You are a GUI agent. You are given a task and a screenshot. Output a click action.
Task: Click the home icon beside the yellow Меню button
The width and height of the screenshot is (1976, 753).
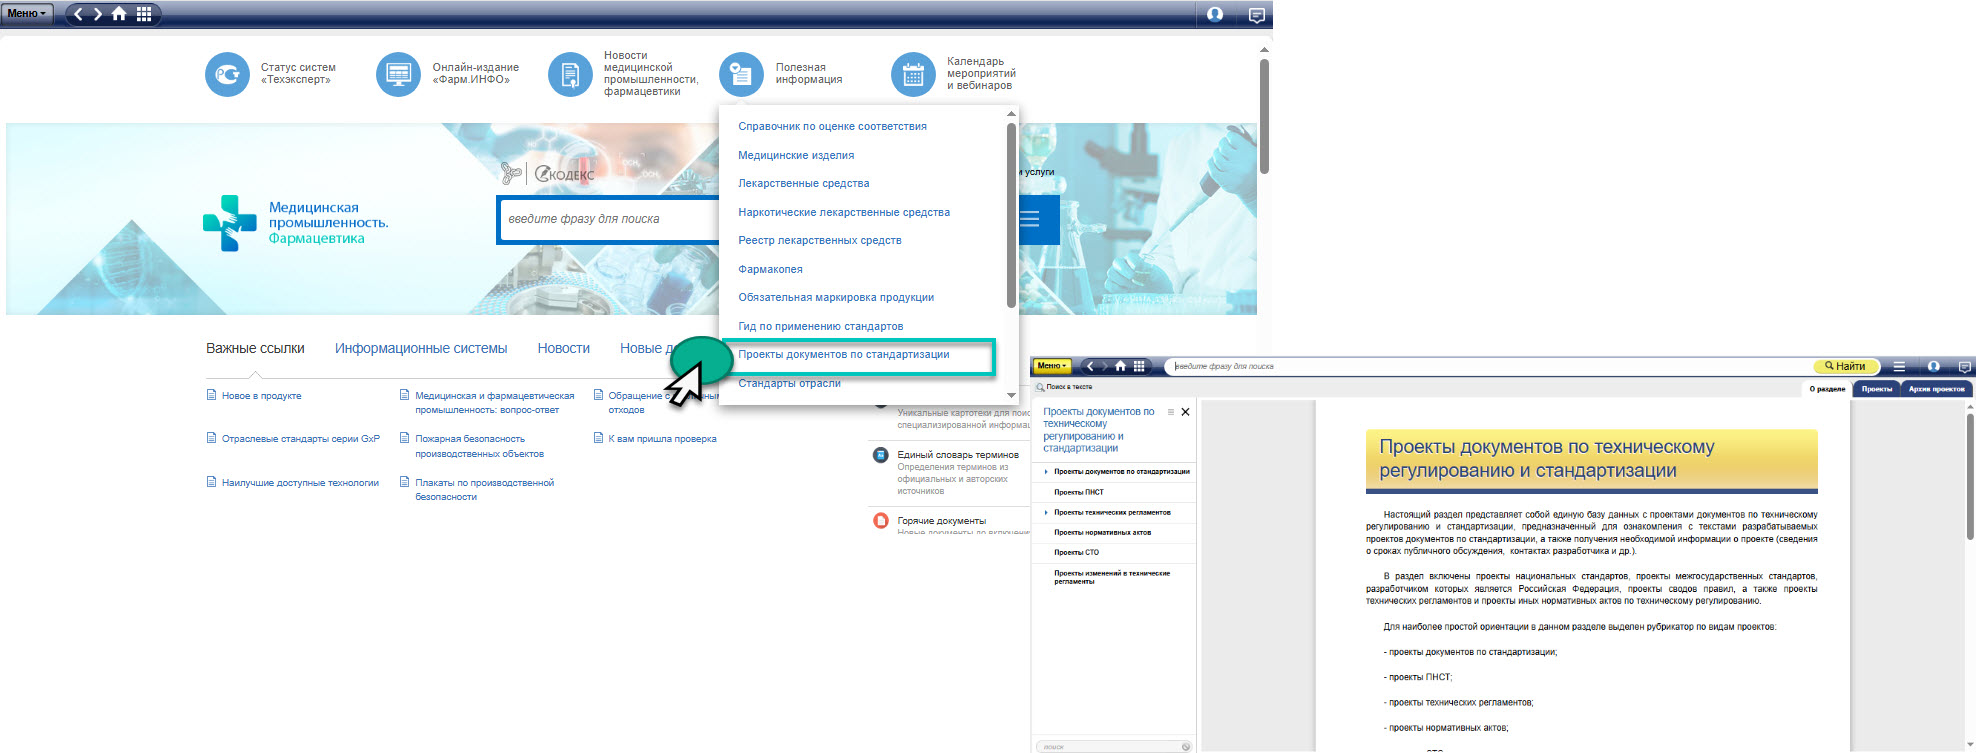1120,366
